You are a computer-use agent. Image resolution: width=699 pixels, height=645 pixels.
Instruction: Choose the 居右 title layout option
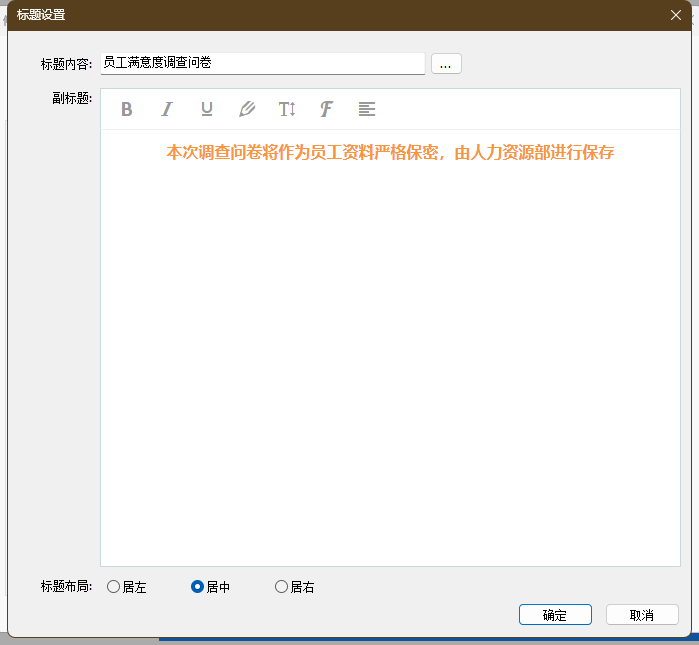(281, 587)
